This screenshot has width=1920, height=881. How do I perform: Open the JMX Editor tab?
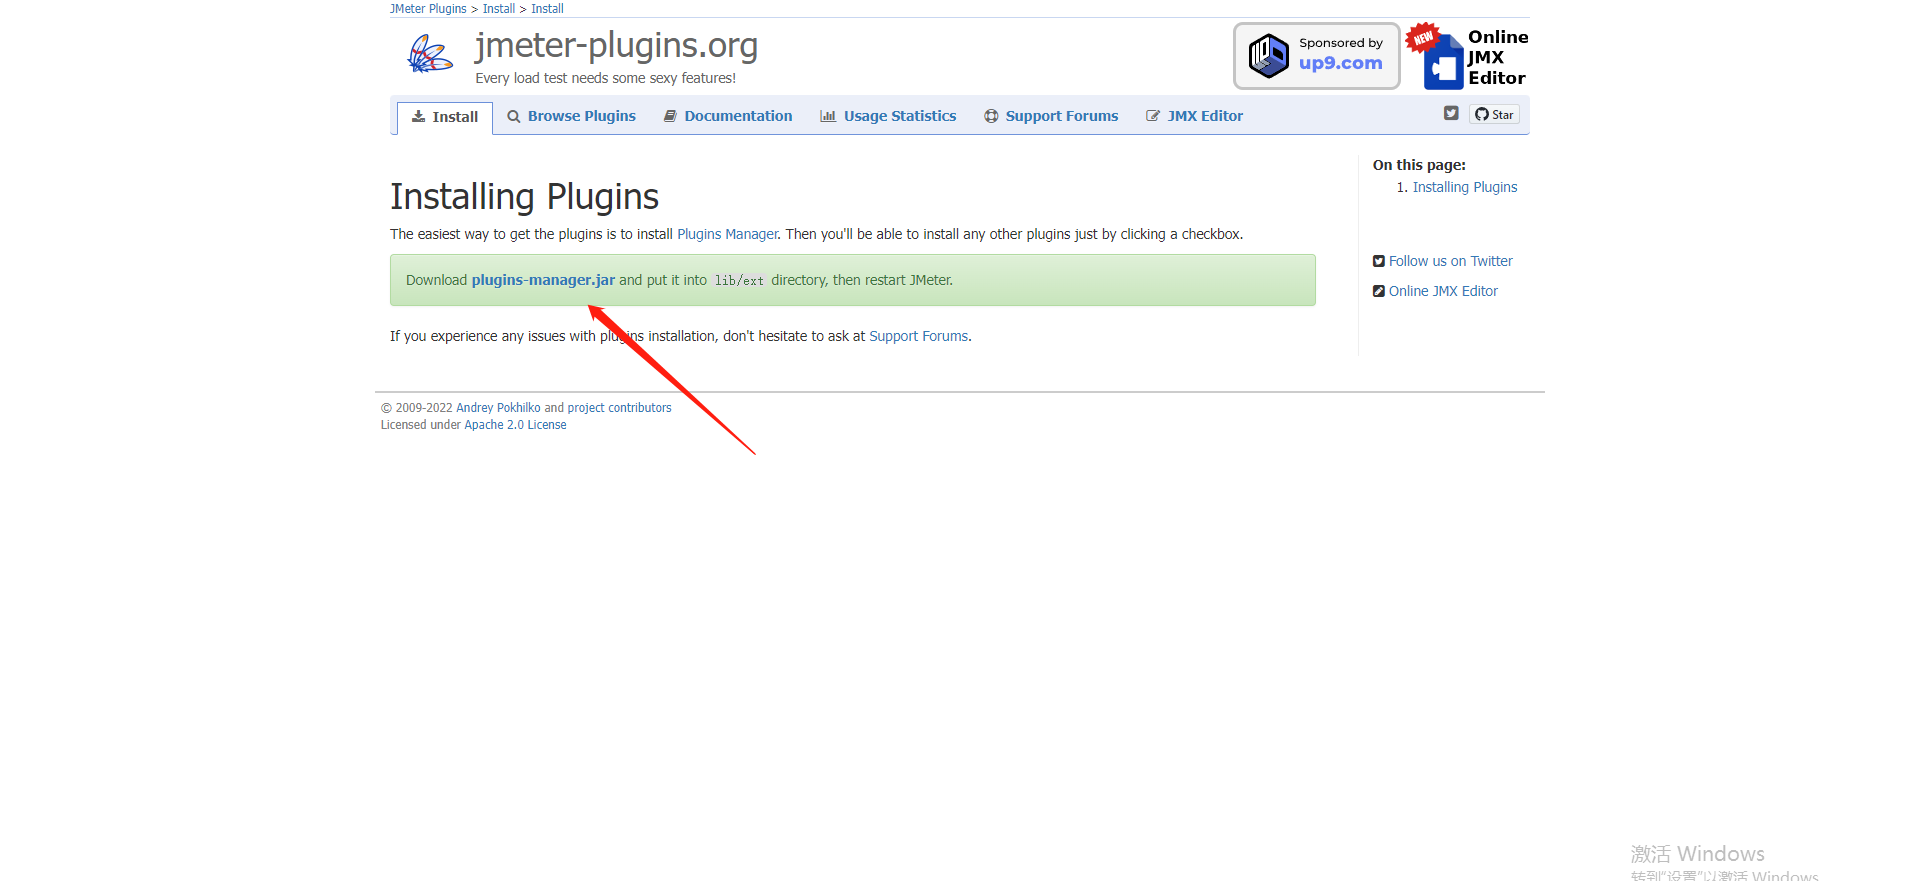click(1194, 116)
